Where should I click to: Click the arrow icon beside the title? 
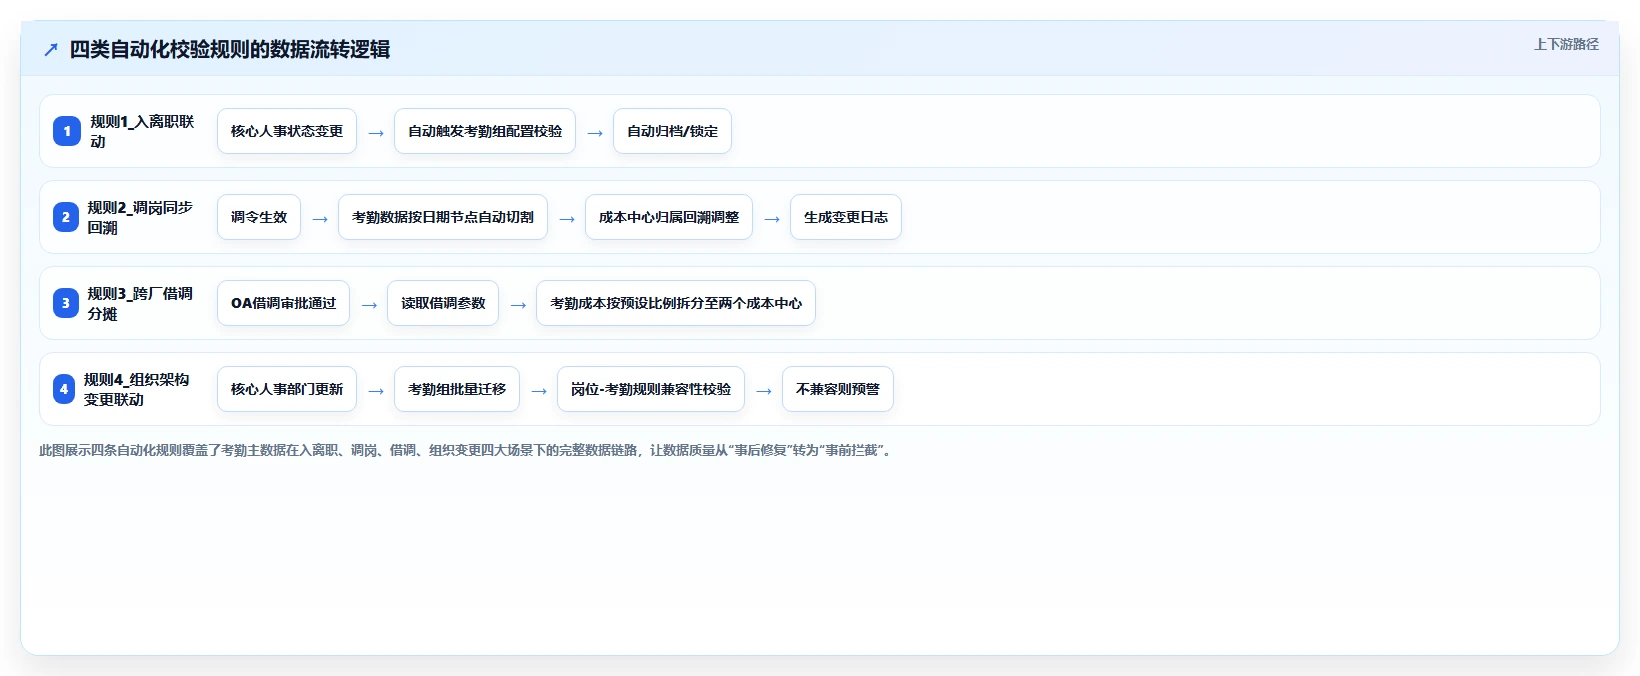tap(51, 50)
